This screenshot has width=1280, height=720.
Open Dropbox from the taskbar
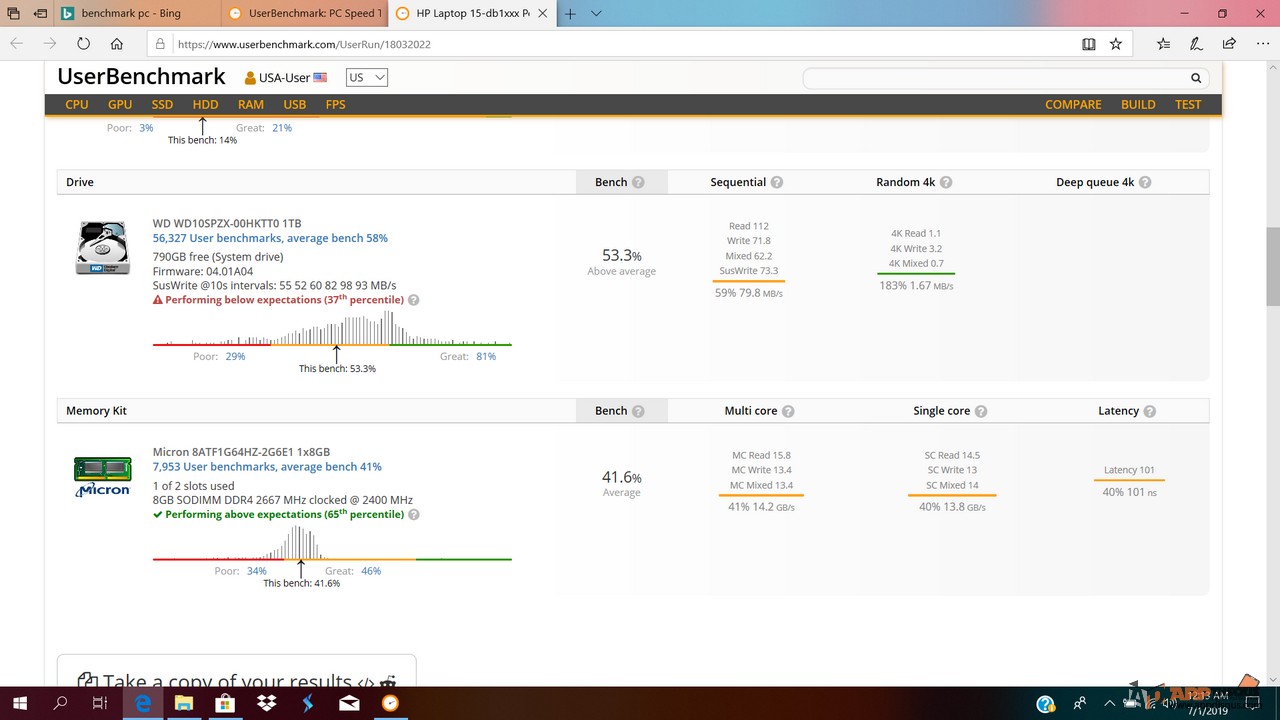[x=266, y=703]
